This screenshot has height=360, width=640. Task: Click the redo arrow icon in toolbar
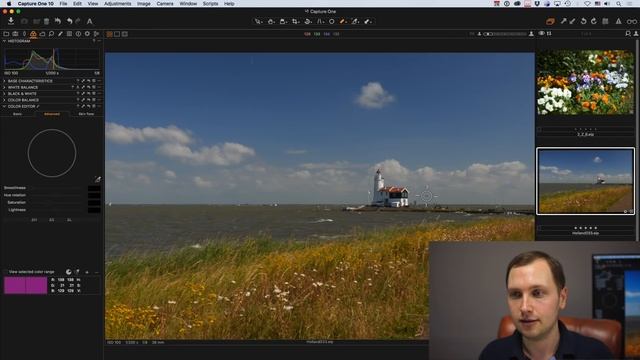pos(78,21)
